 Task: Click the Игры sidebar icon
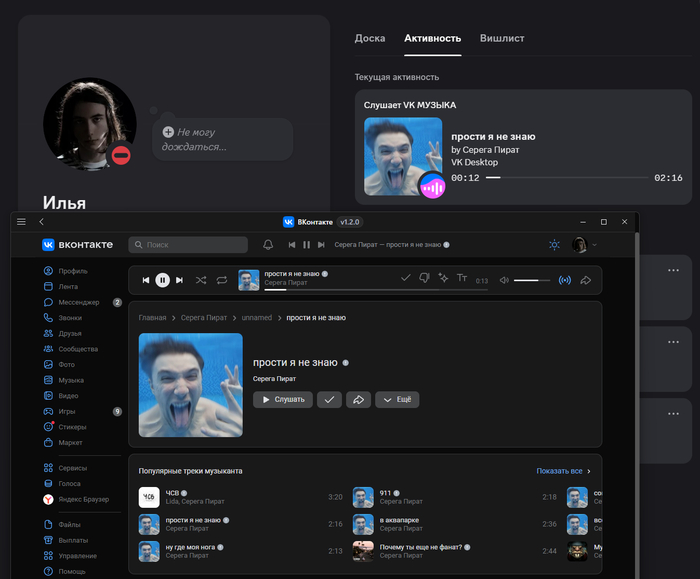48,411
